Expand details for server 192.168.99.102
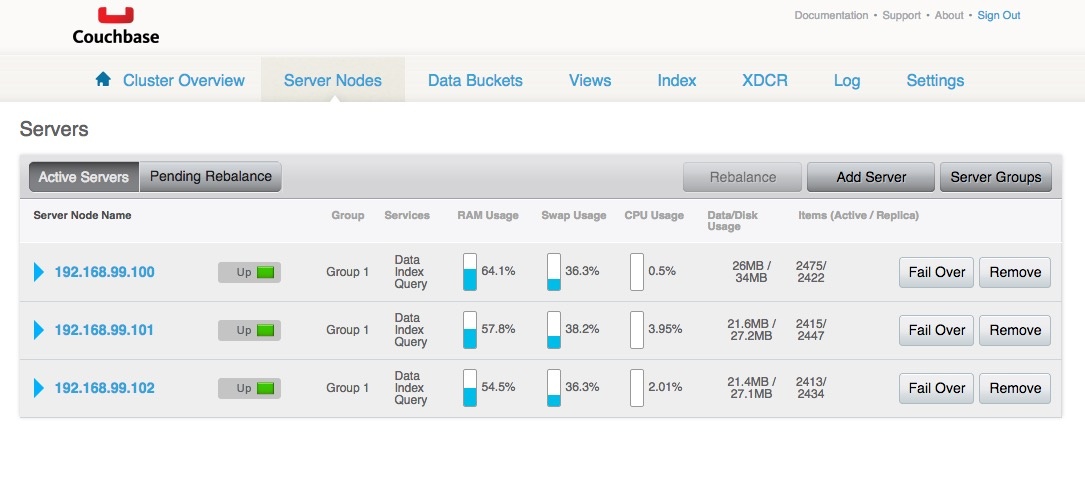 39,388
